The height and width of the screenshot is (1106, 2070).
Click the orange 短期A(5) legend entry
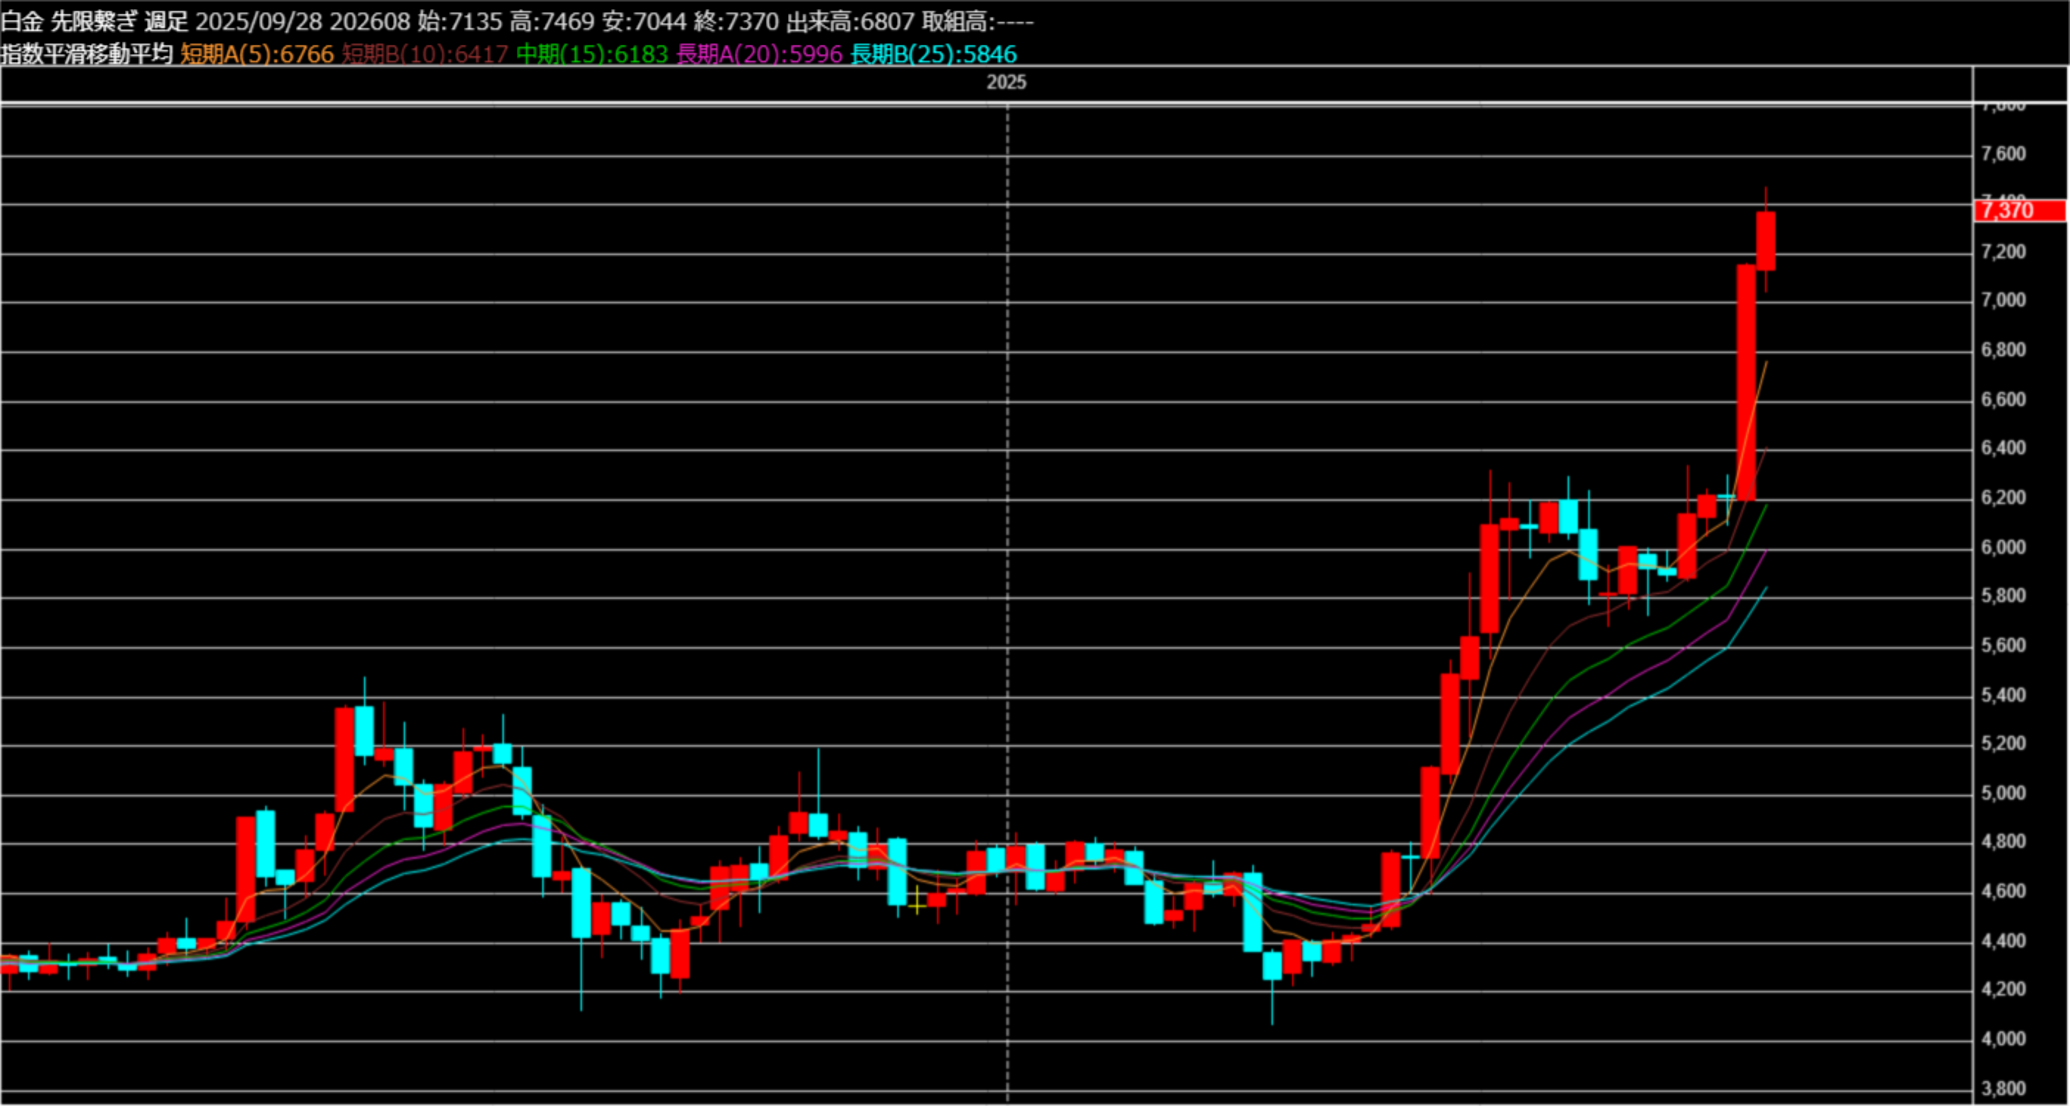click(x=257, y=54)
